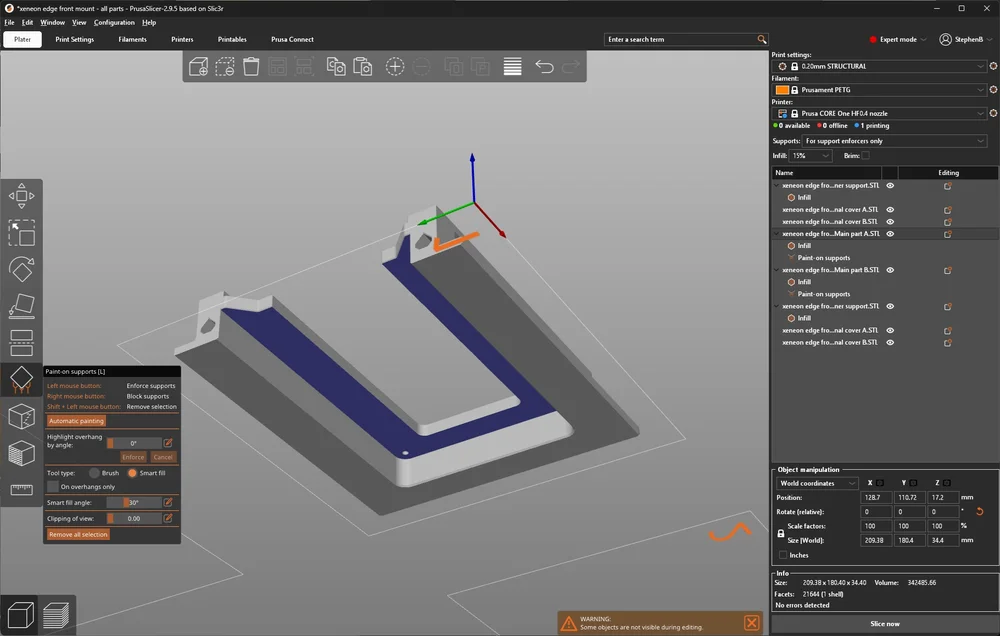Screen dimensions: 1000x636
Task: Open the Expert mode dropdown
Action: (x=898, y=40)
